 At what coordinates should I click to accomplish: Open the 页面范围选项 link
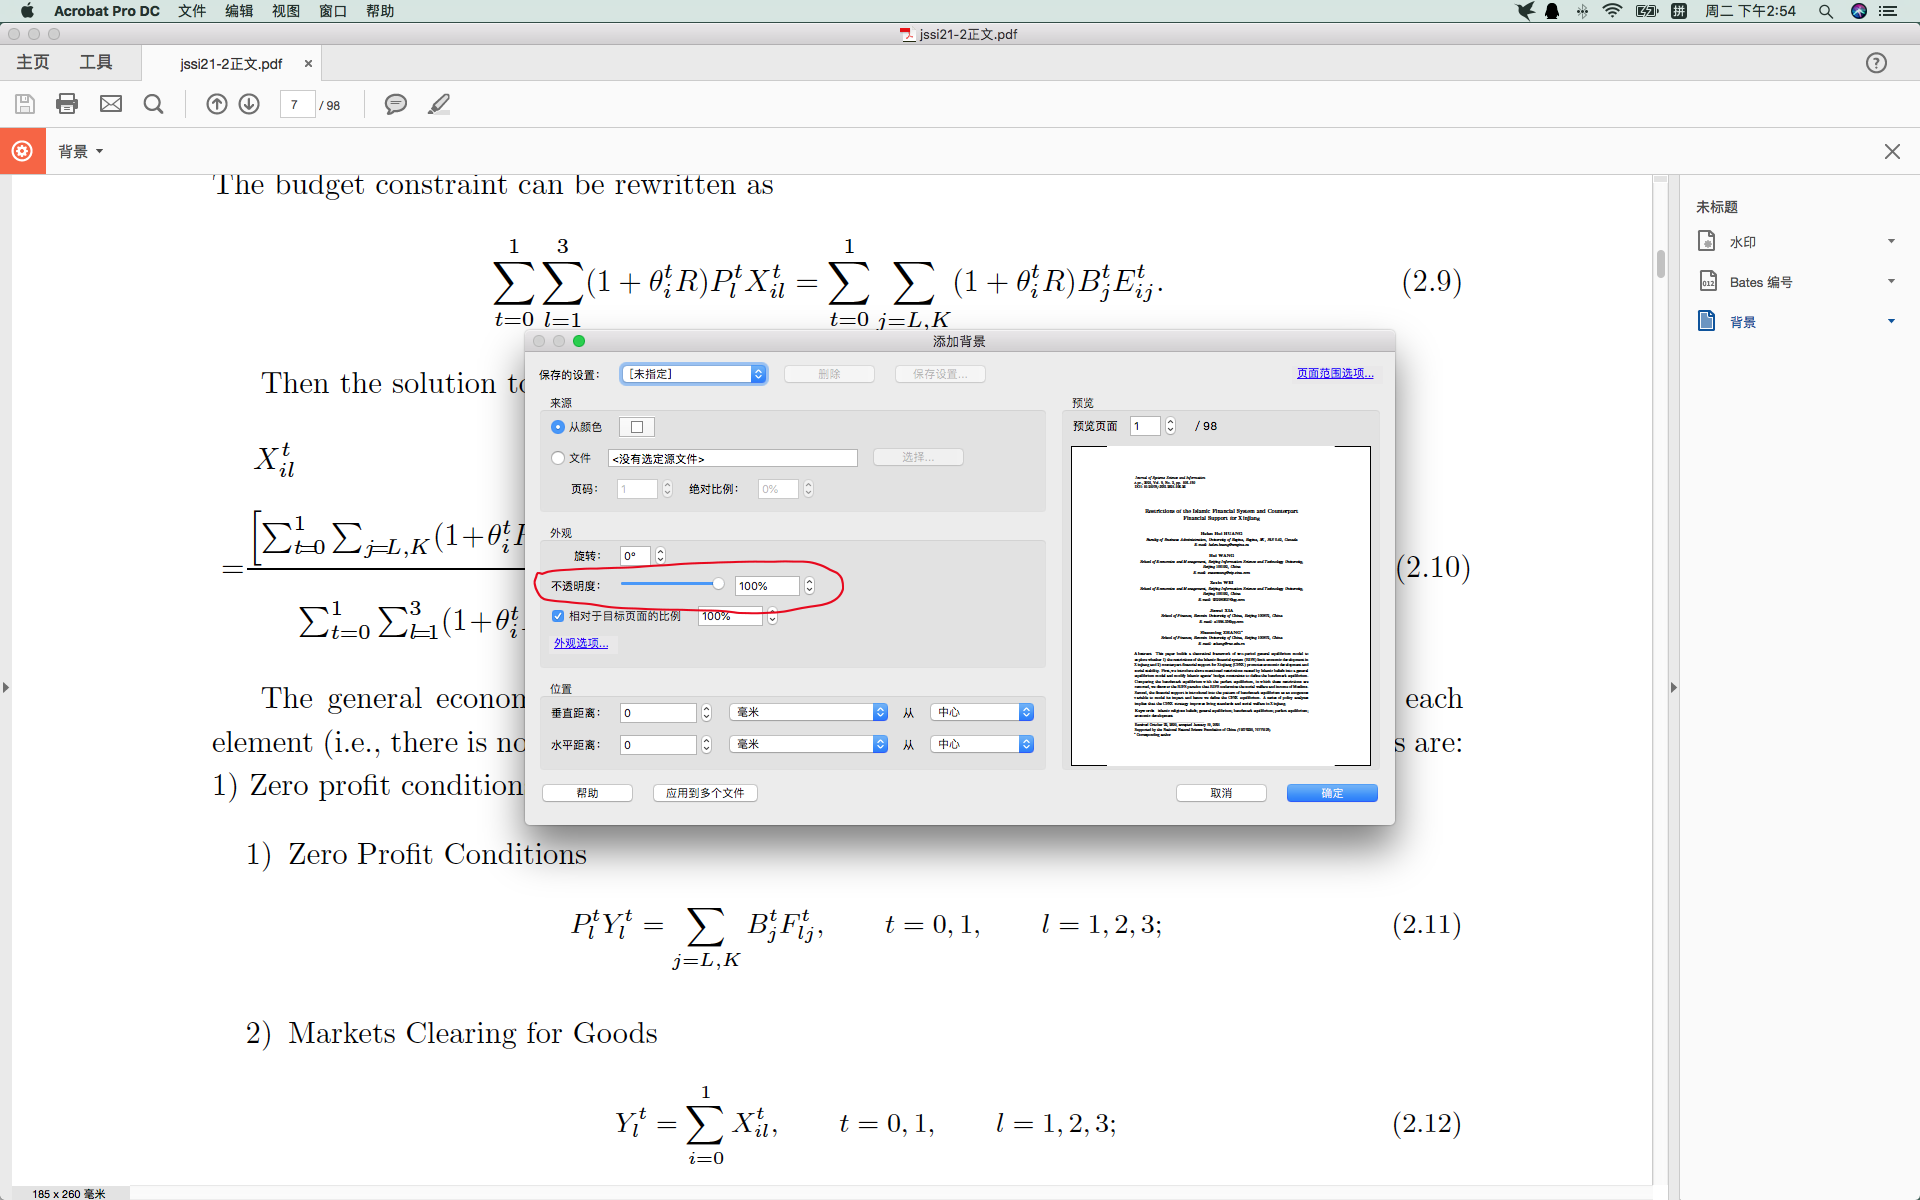pos(1334,373)
